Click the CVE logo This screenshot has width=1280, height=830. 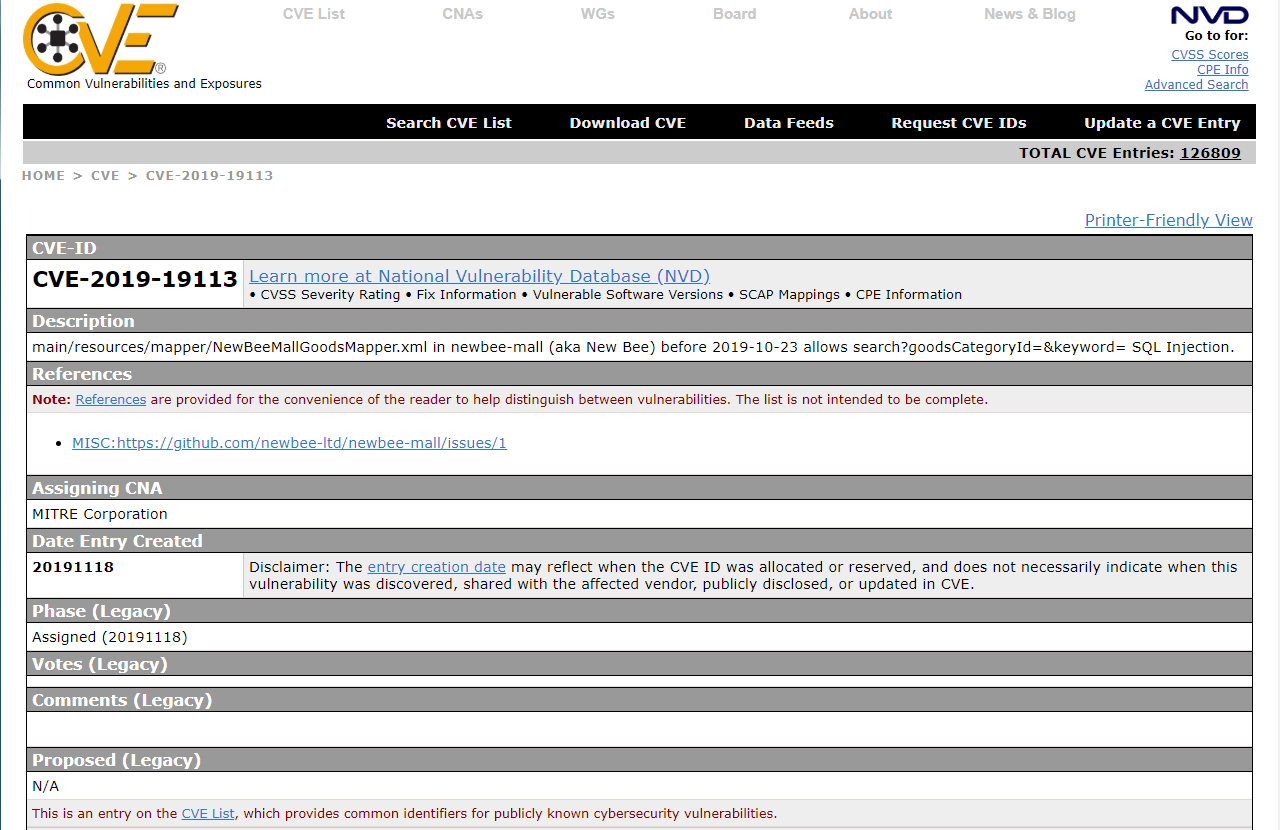(100, 39)
